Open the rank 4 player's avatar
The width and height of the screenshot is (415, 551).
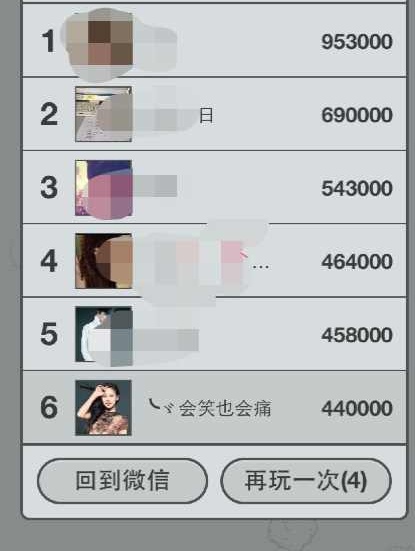tap(103, 261)
